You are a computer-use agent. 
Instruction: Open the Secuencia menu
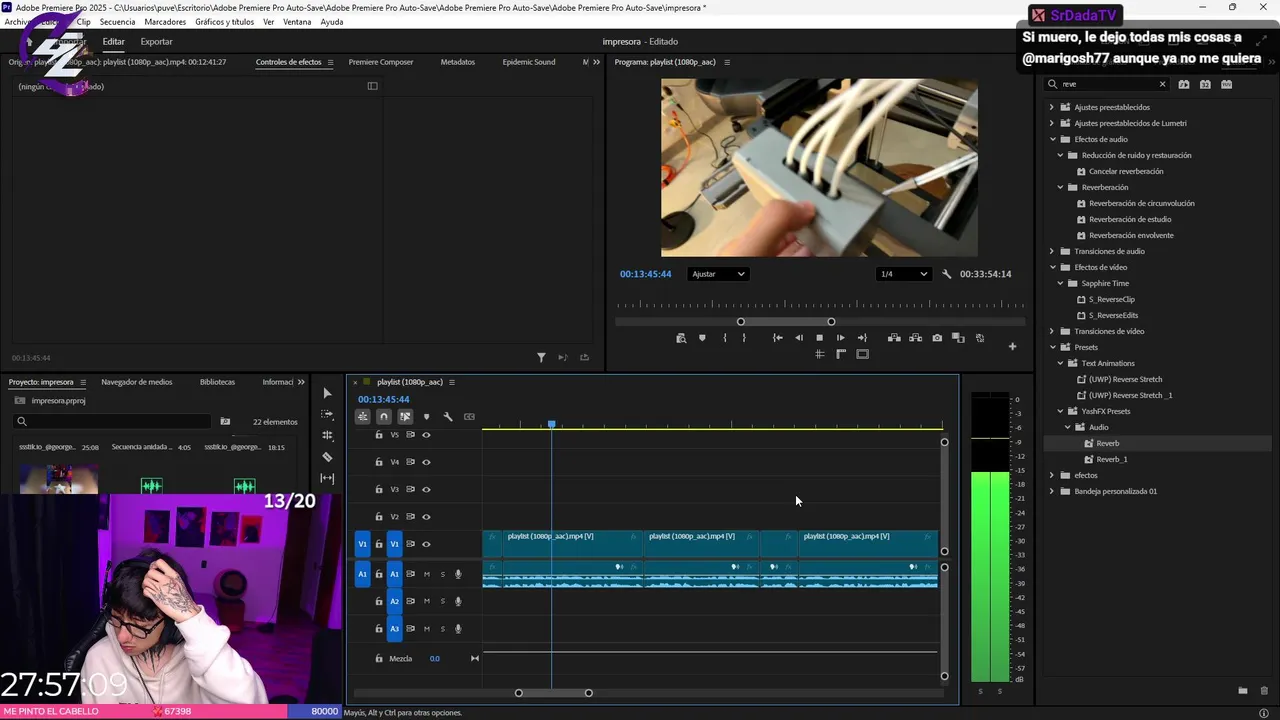coord(117,22)
